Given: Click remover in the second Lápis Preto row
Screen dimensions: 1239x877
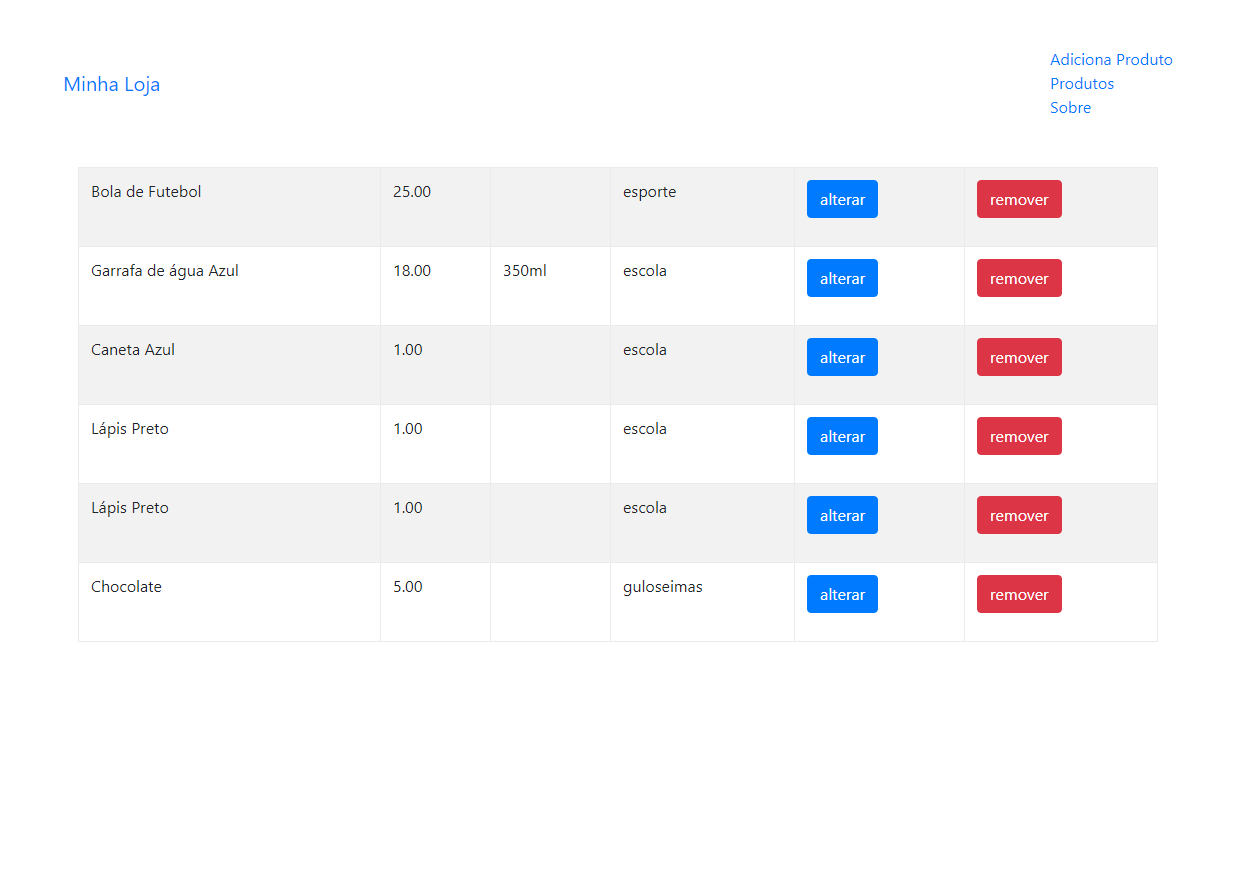Looking at the screenshot, I should 1019,515.
